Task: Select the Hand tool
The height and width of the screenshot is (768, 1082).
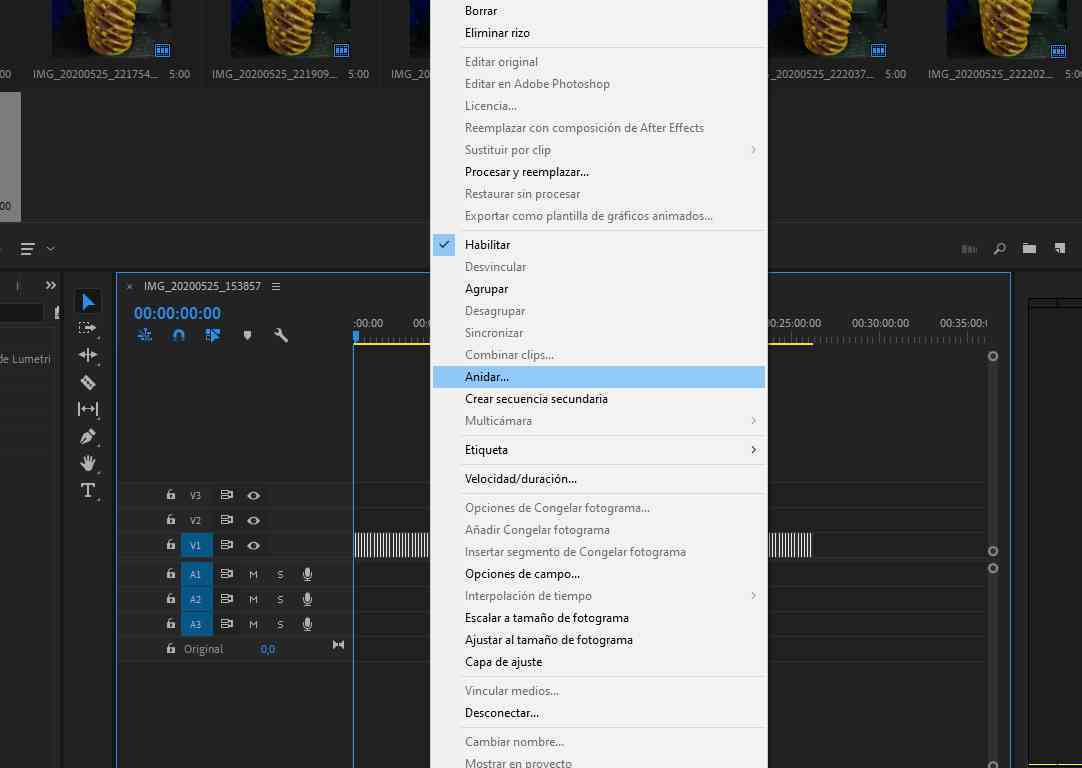Action: pos(88,463)
